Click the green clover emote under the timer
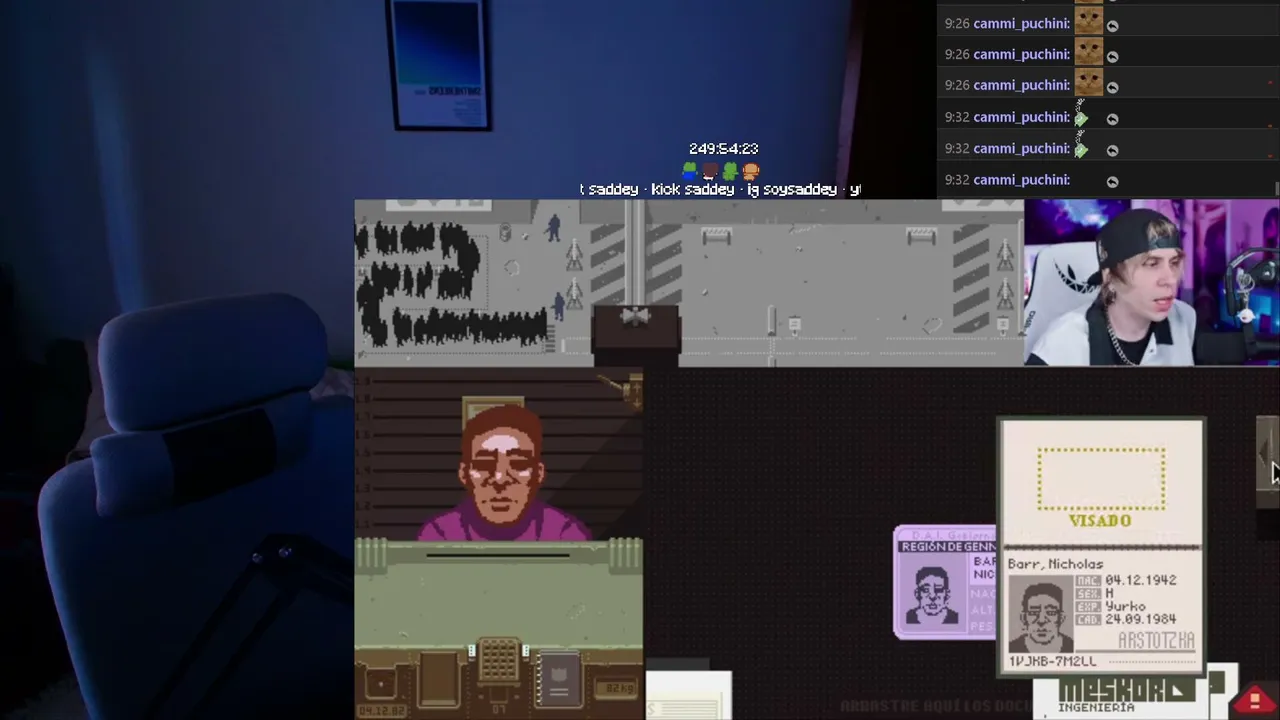Viewport: 1280px width, 720px height. pos(730,171)
